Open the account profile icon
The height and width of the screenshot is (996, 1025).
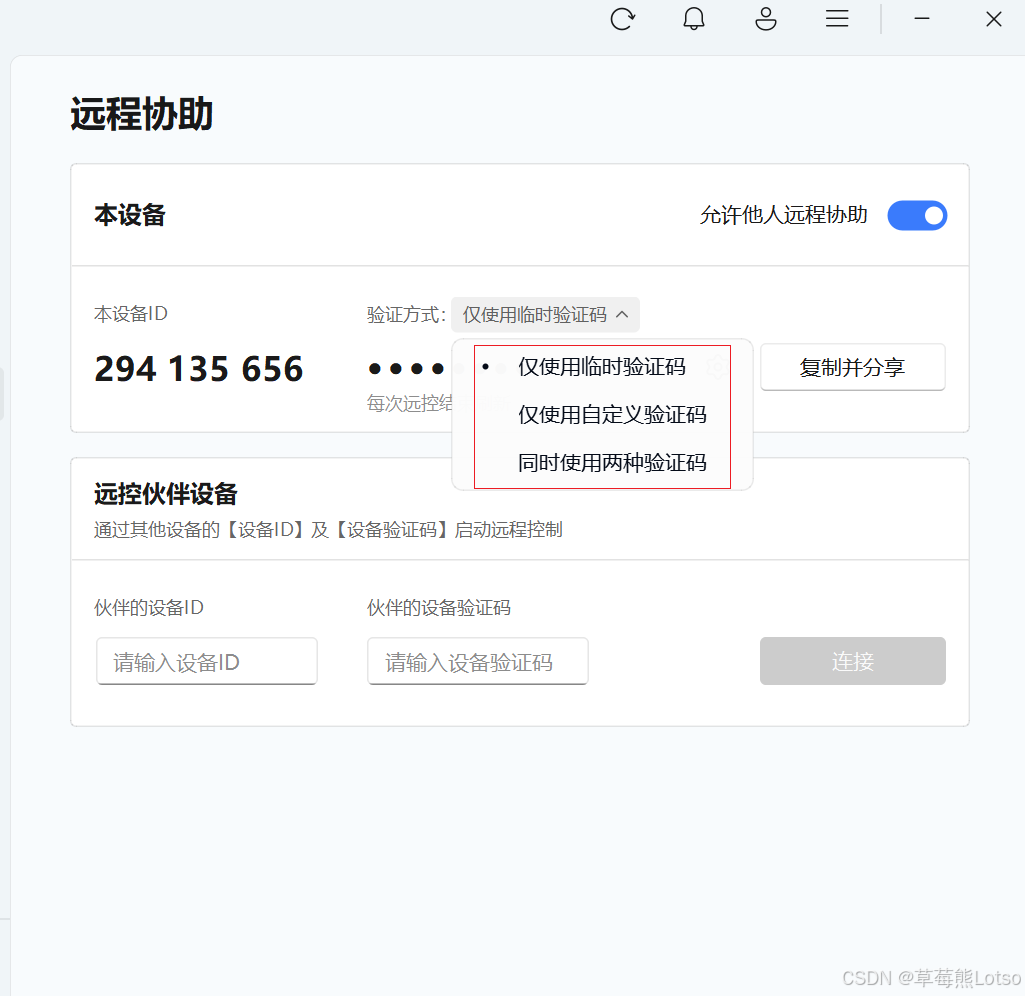point(765,19)
